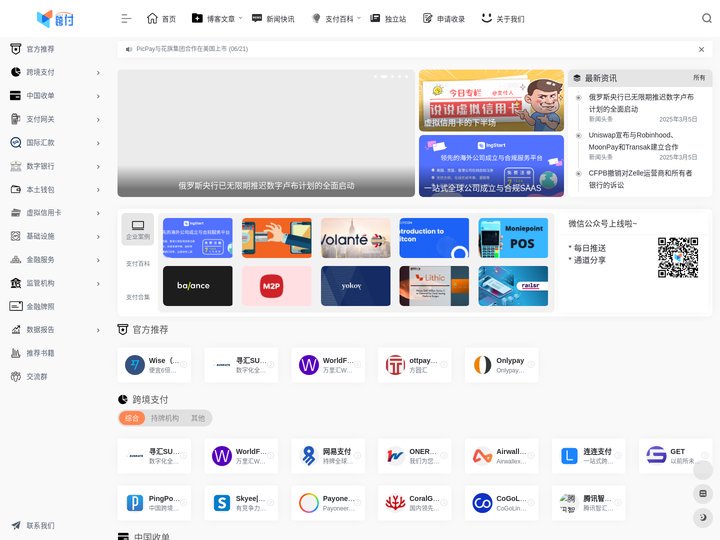Click the site logo
The width and height of the screenshot is (720, 540).
55,19
